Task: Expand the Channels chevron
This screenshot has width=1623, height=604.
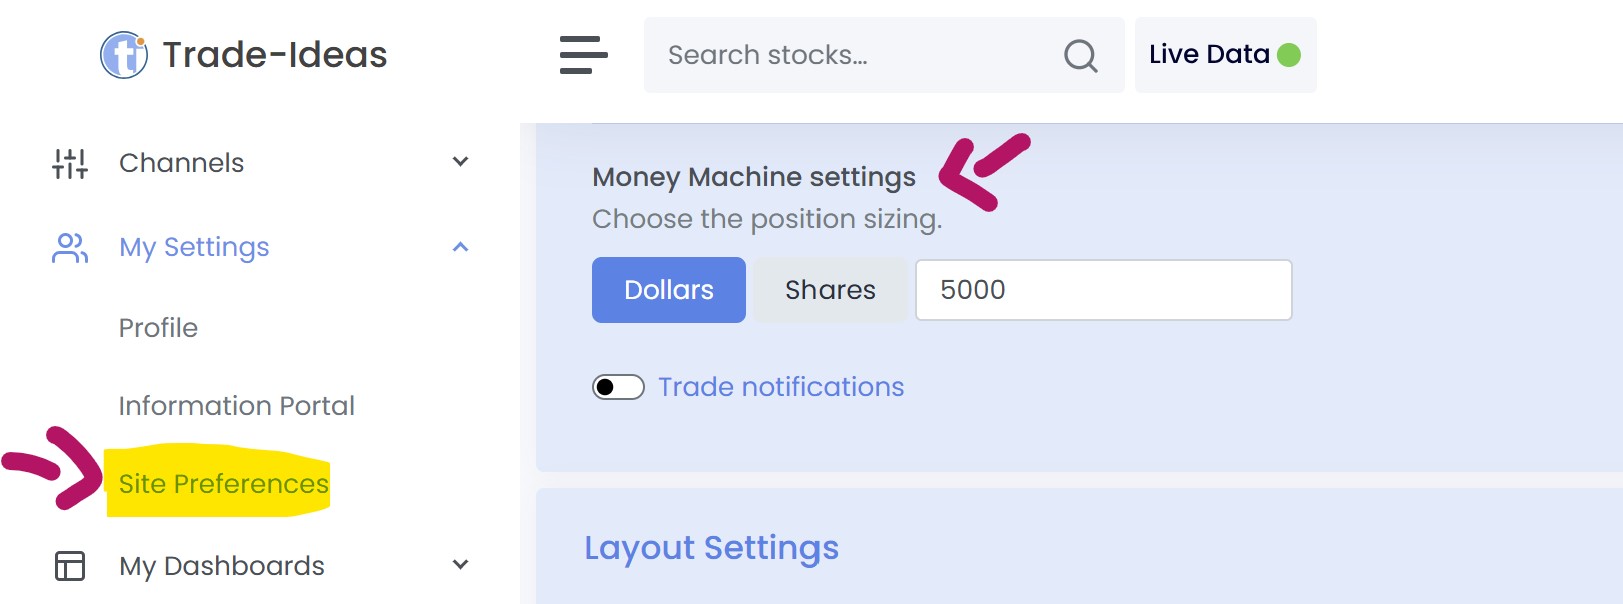Action: click(460, 162)
